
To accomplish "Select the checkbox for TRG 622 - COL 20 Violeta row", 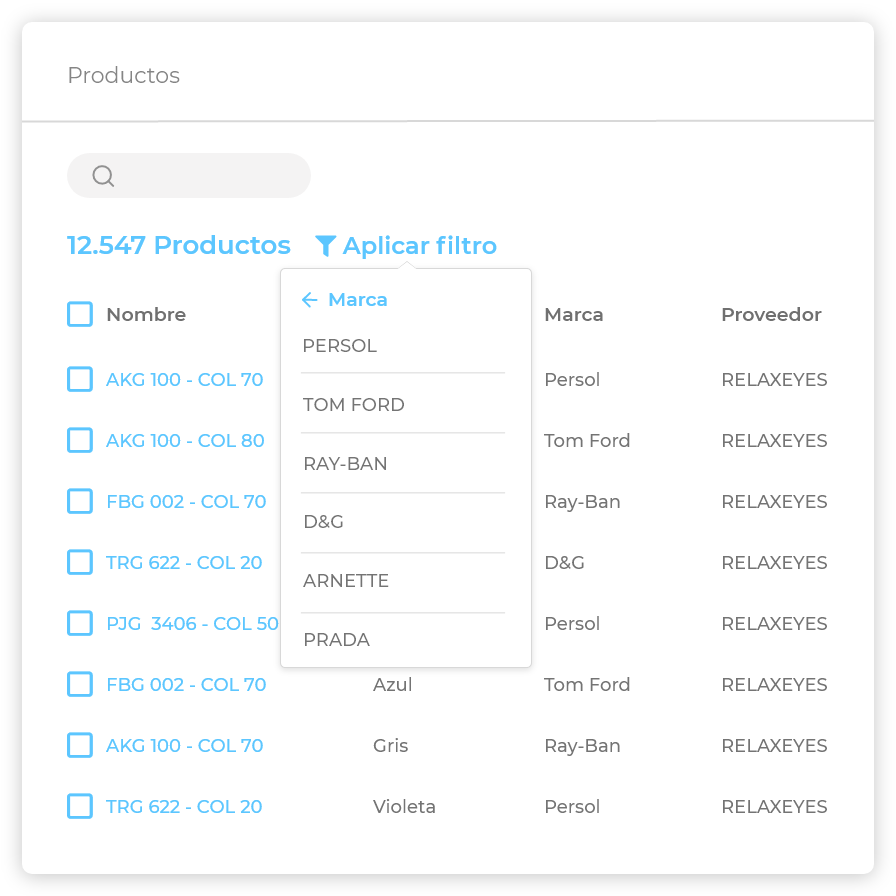I will pos(80,807).
